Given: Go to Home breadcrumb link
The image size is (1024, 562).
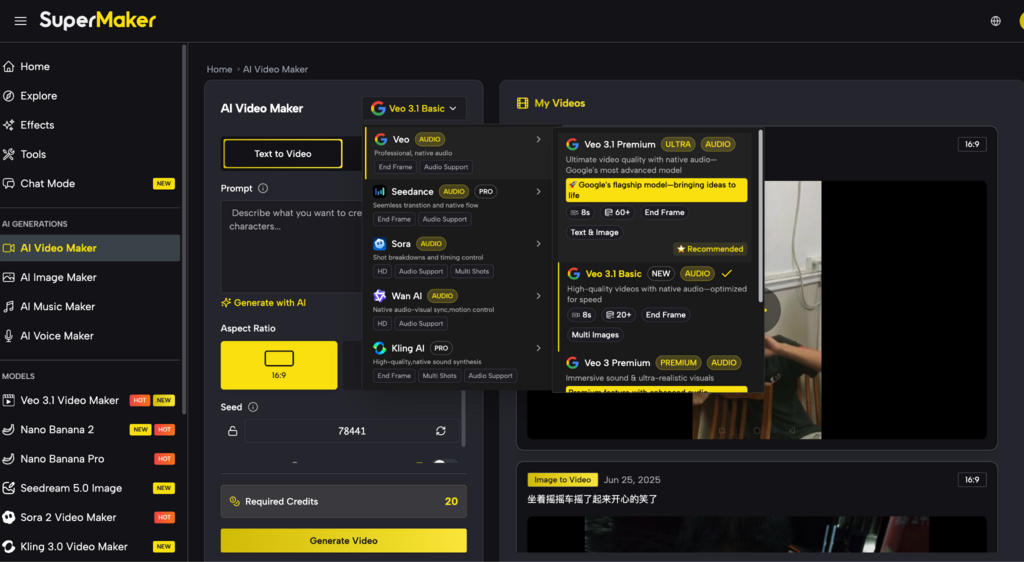Looking at the screenshot, I should tap(219, 69).
